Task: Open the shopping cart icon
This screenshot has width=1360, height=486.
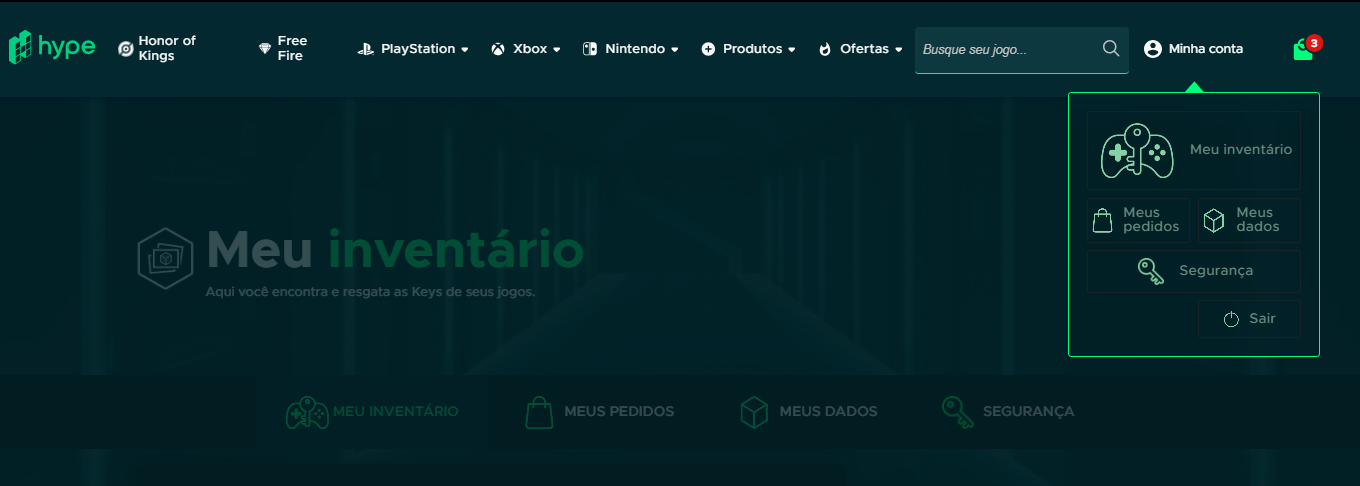Action: point(1303,50)
